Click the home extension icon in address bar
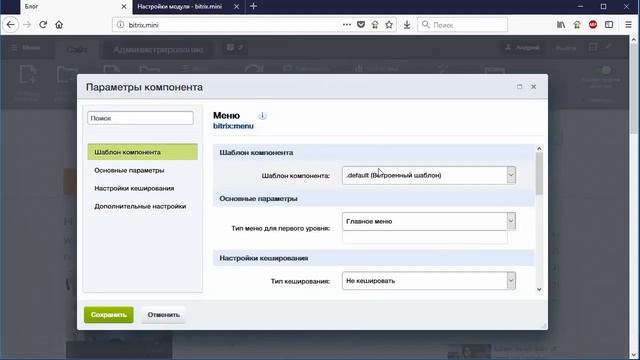The height and width of the screenshot is (360, 640). 375,24
